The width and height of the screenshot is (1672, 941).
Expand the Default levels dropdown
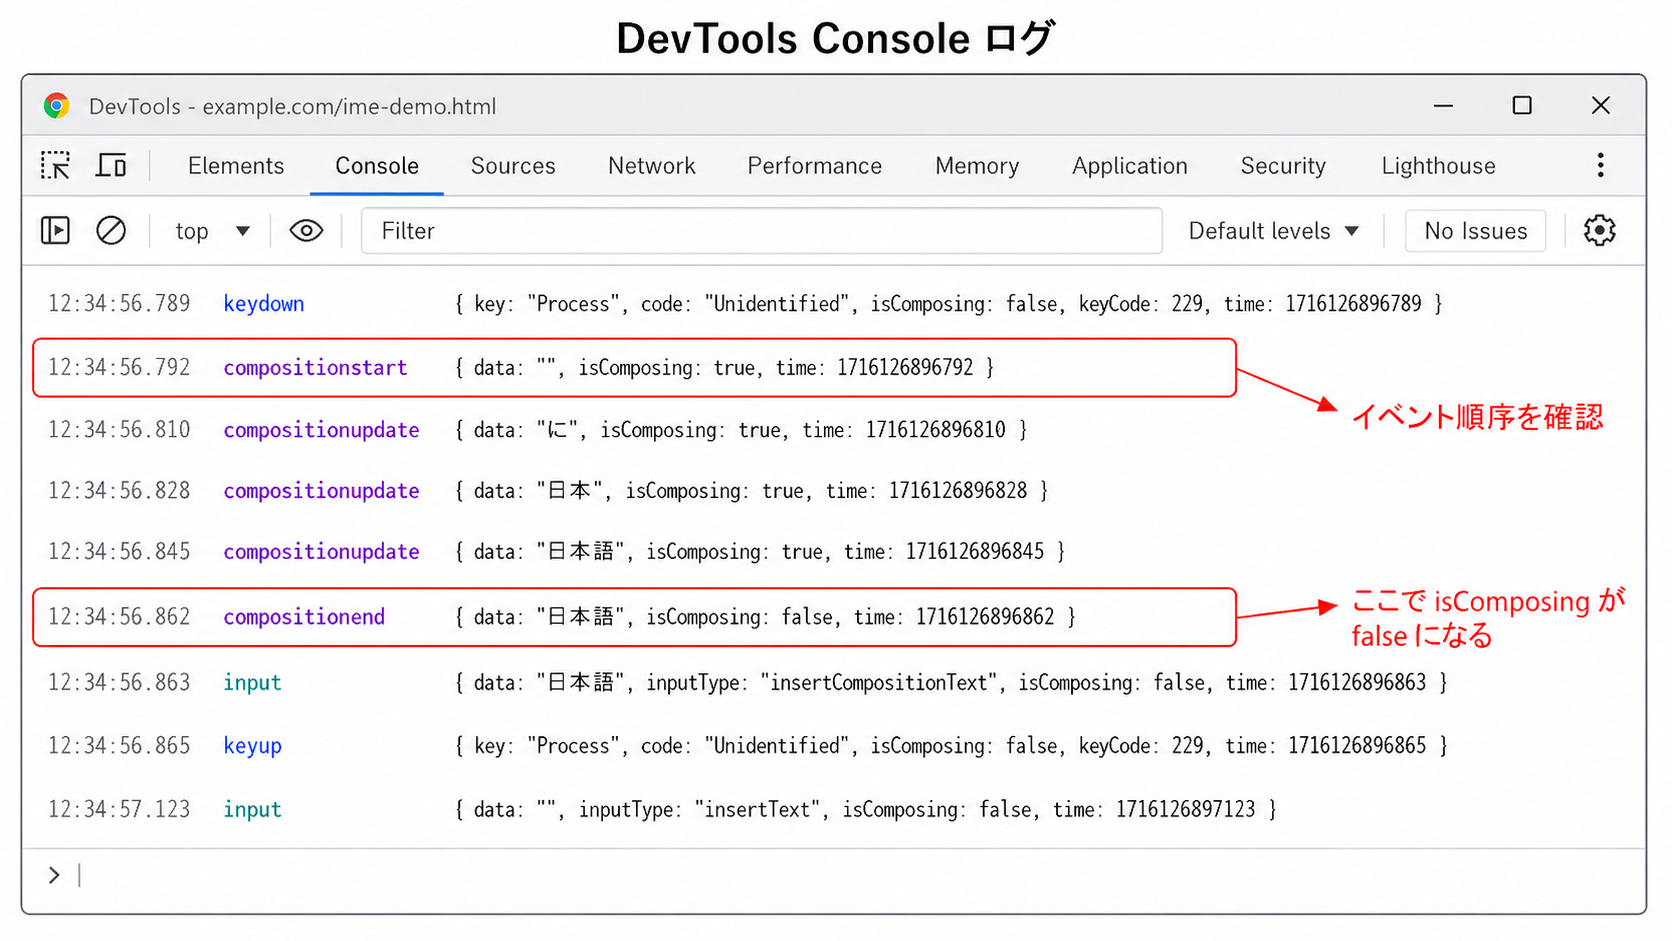pos(1273,231)
